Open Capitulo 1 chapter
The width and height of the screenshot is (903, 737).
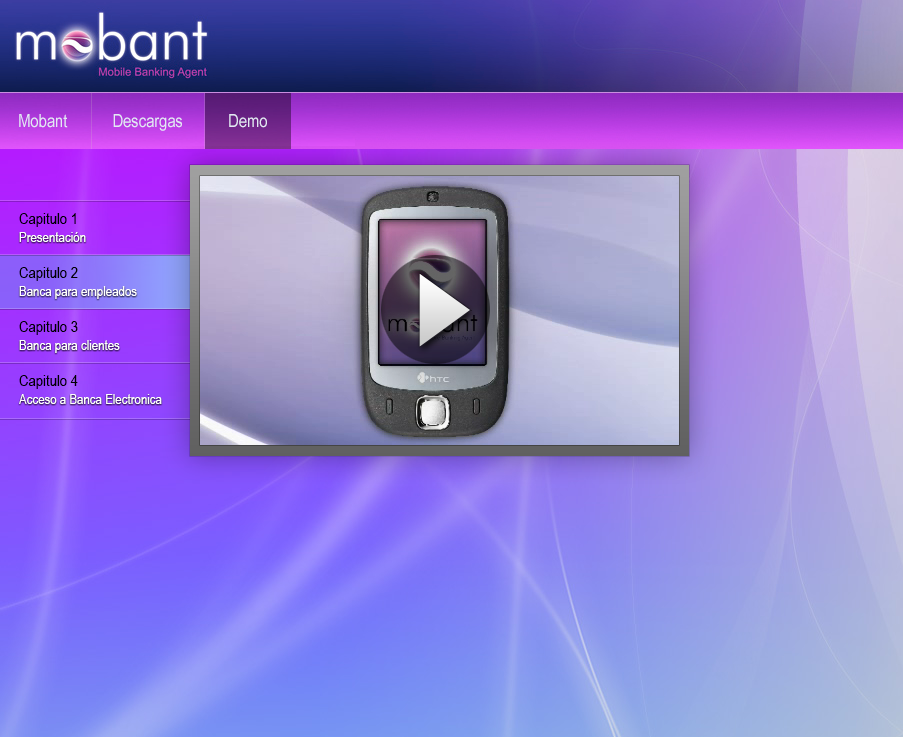[48, 218]
